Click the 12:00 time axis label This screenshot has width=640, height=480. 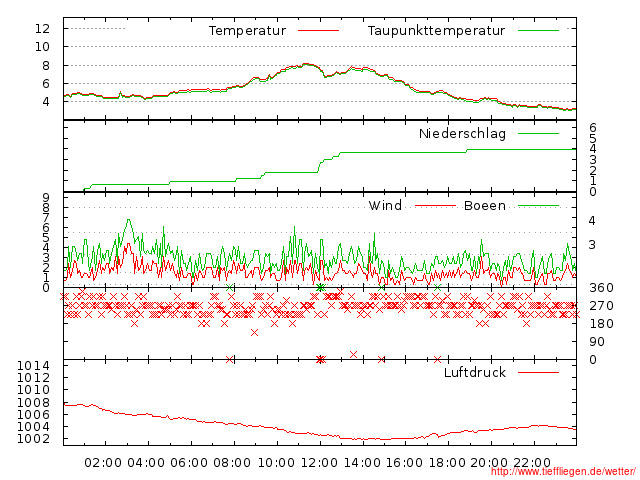pyautogui.click(x=319, y=463)
